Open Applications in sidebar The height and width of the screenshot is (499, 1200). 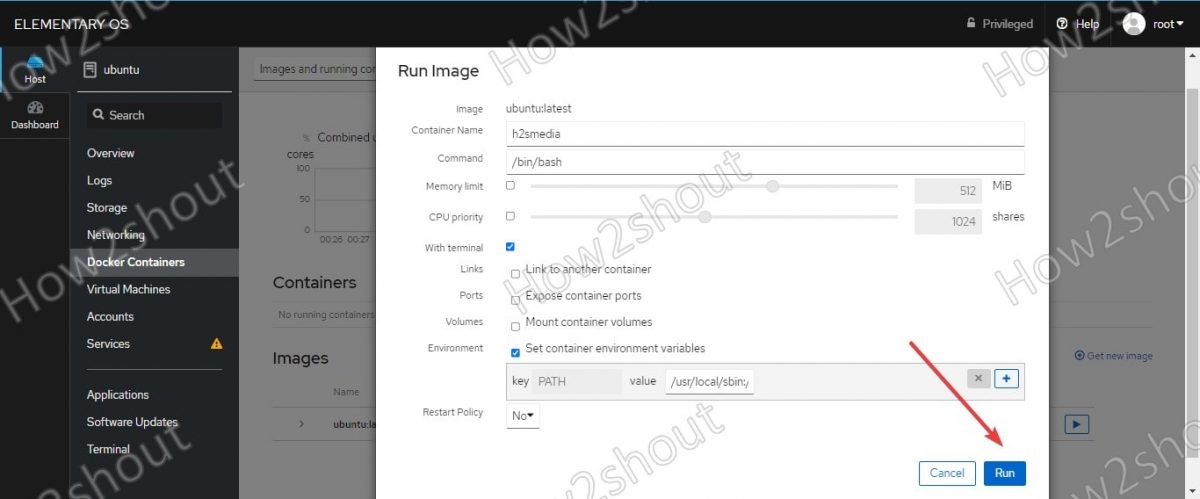coord(118,395)
